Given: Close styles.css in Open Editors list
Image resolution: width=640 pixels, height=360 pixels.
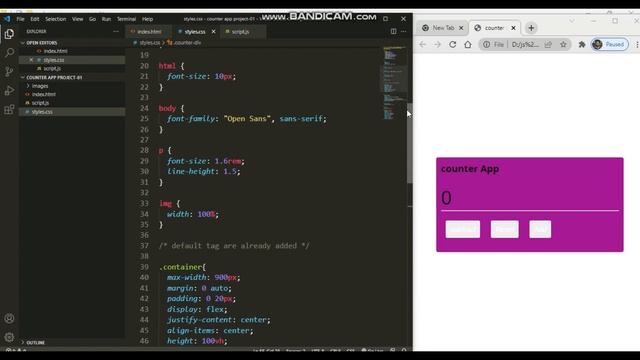Looking at the screenshot, I should [31, 60].
